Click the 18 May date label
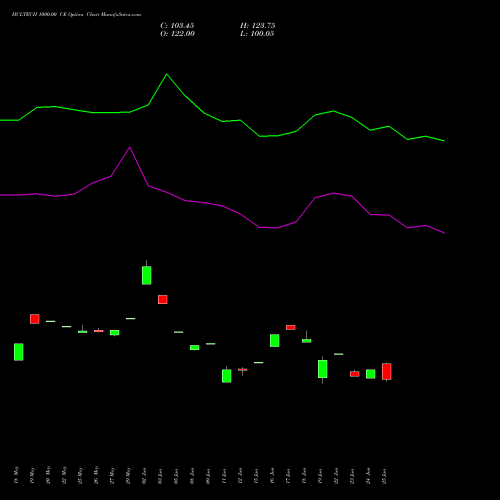 click(17, 475)
